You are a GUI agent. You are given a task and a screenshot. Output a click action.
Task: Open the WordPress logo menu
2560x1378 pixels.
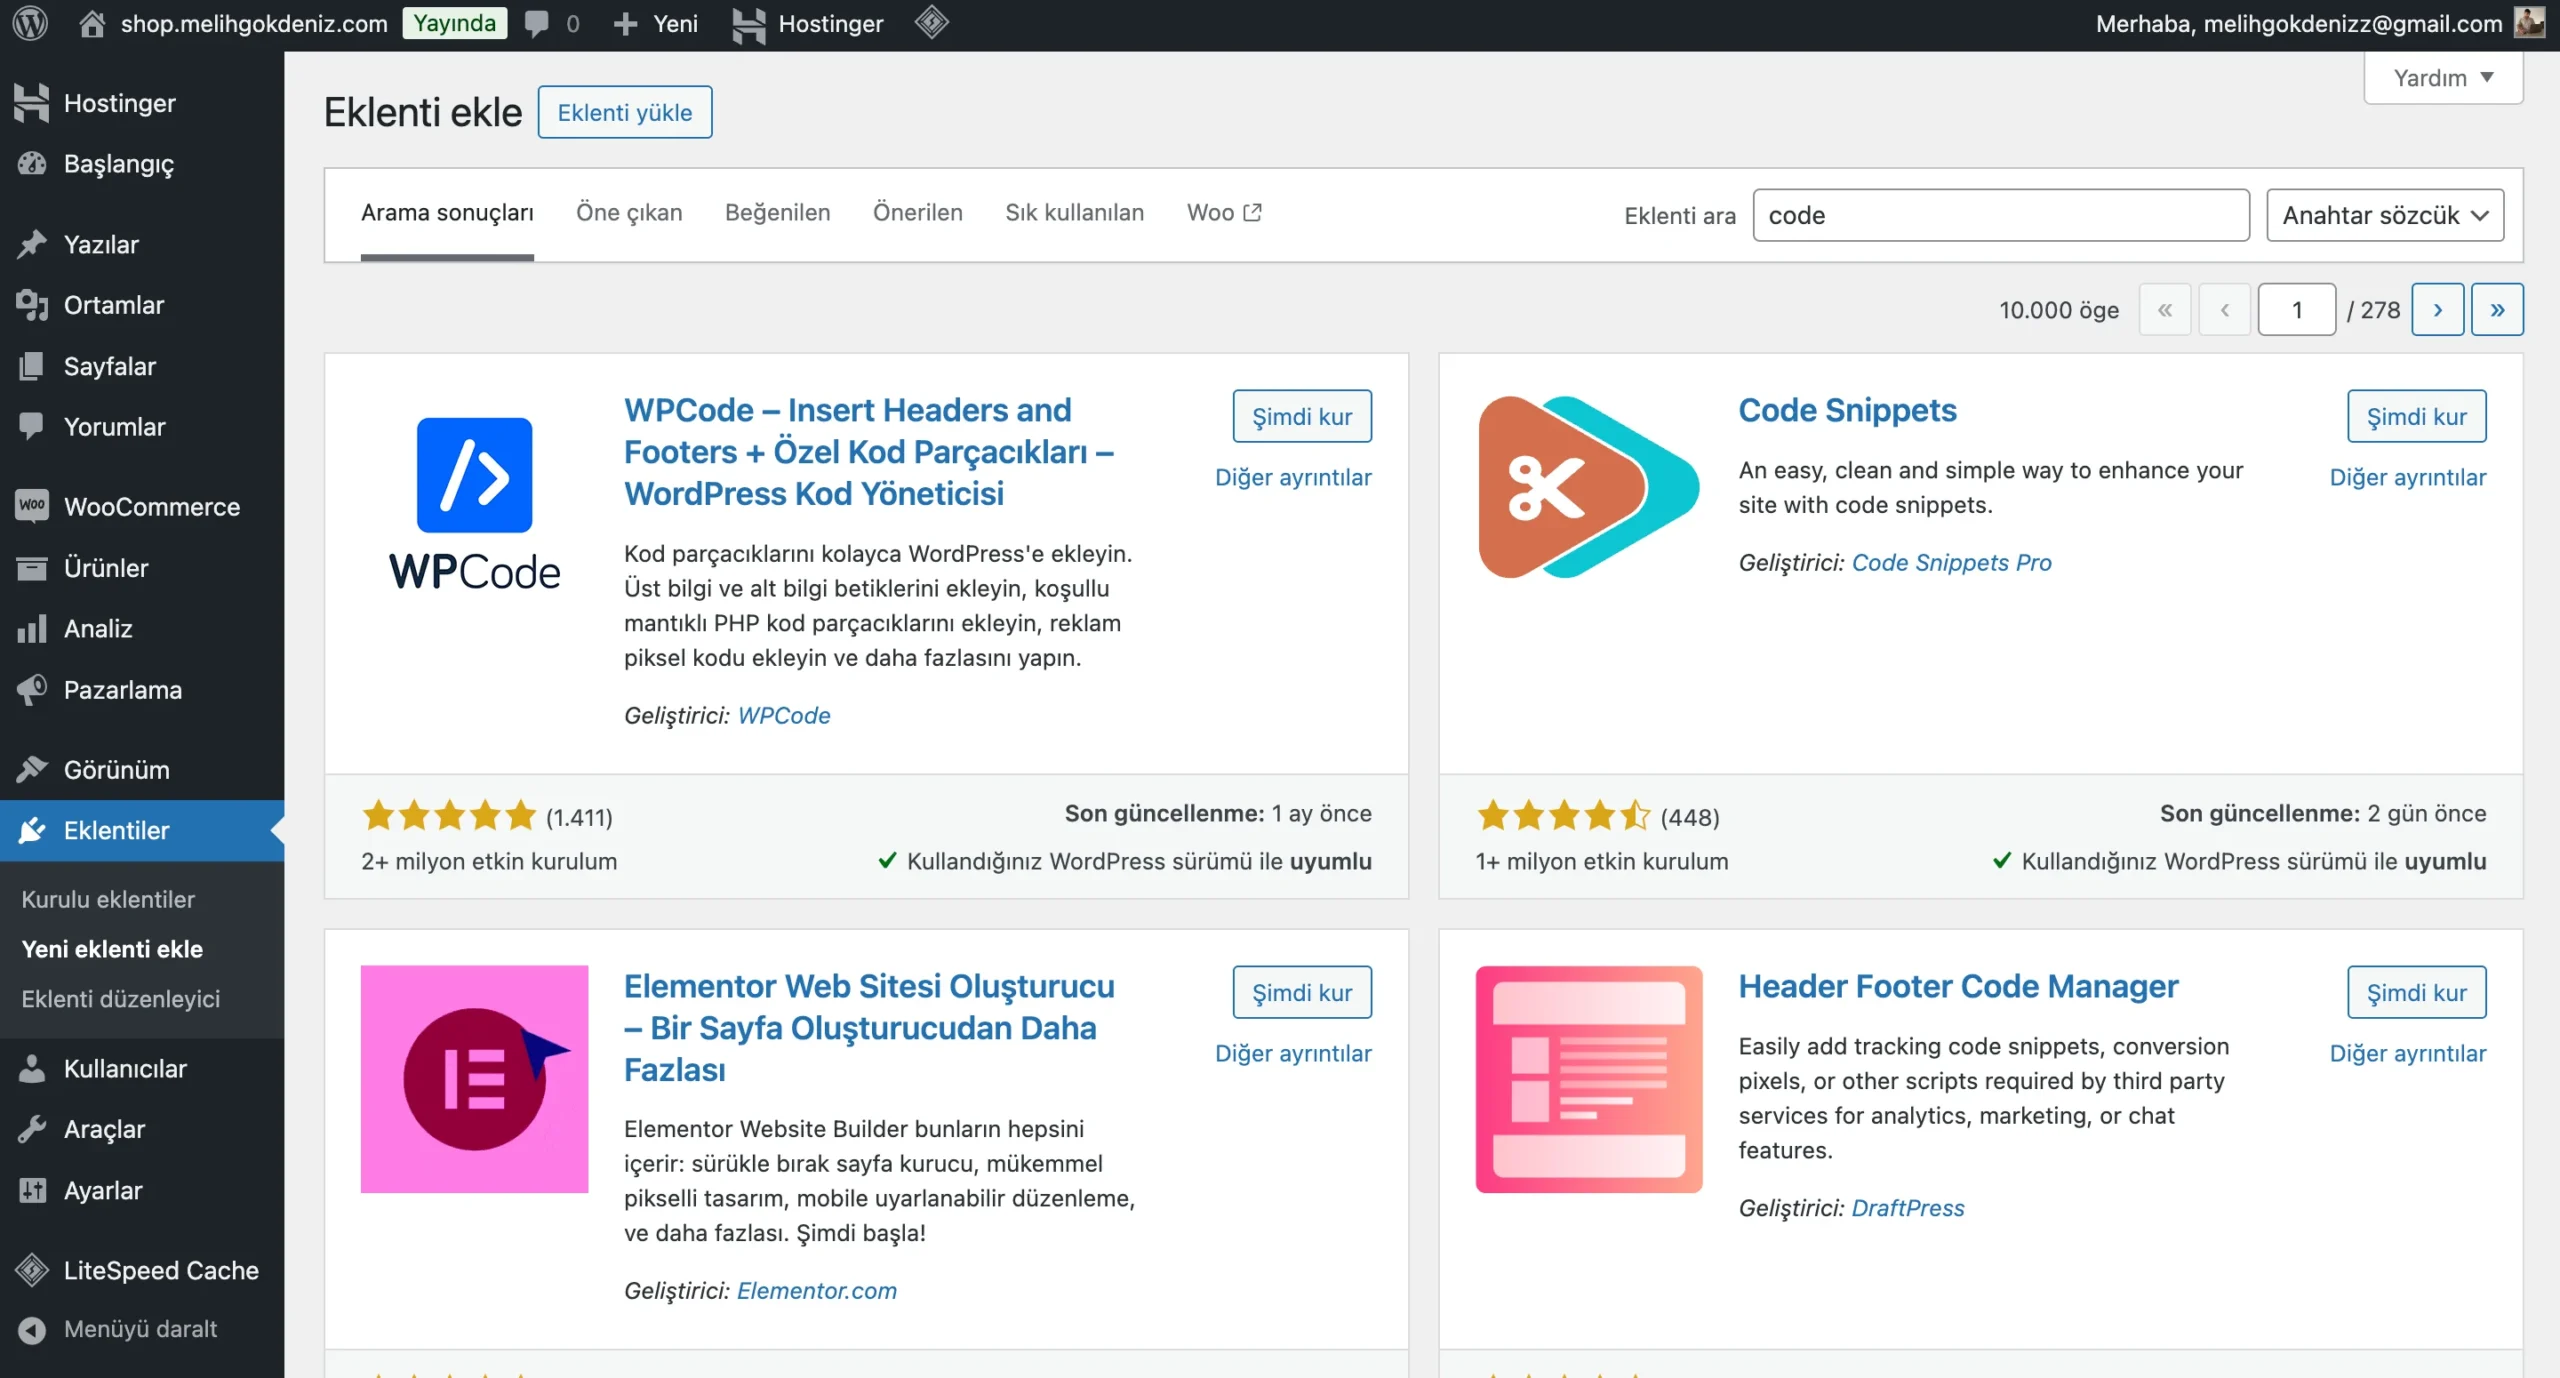[30, 23]
